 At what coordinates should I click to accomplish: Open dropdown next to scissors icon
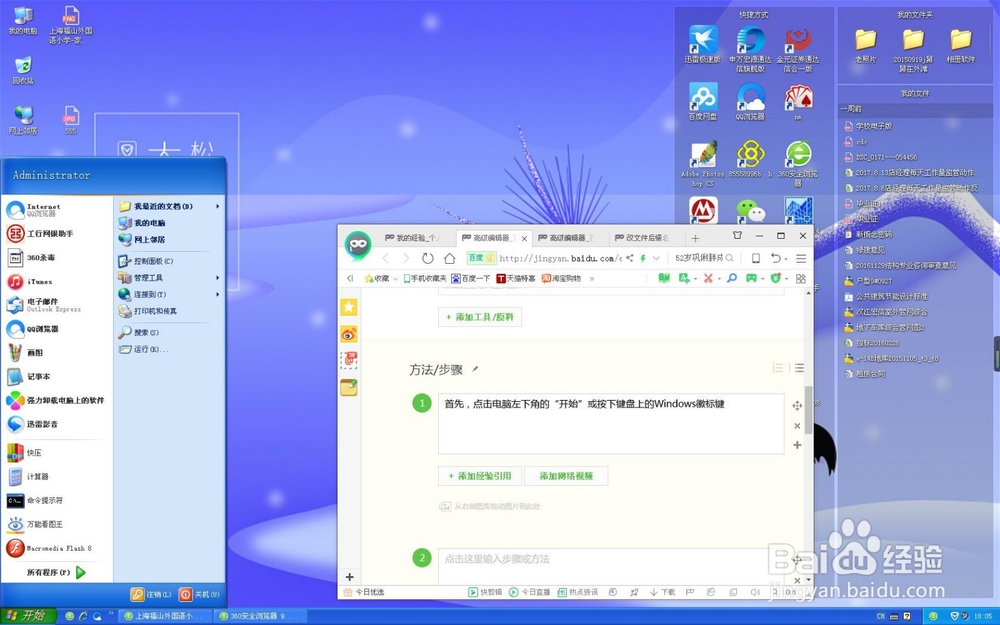(x=719, y=279)
